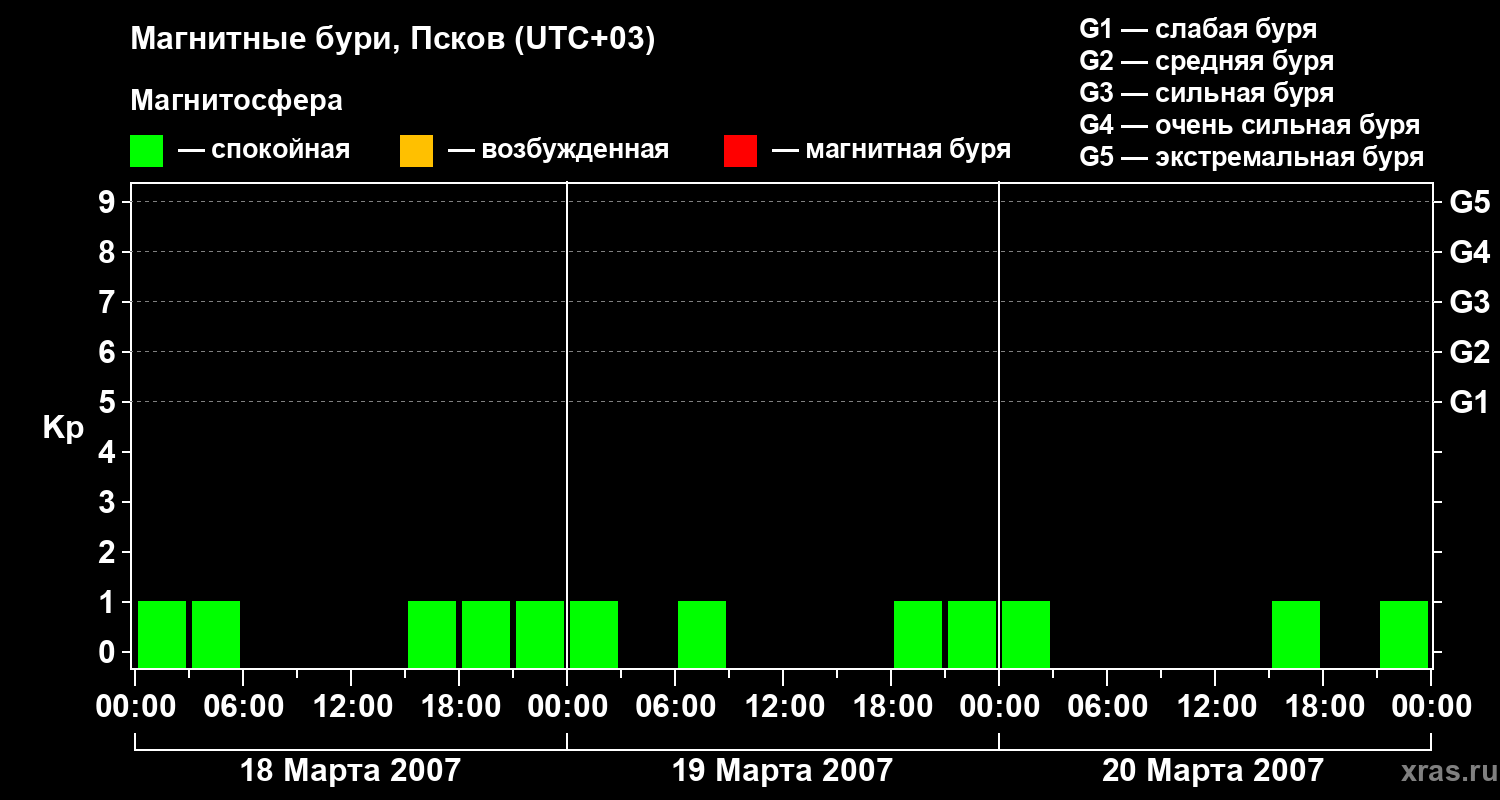
Task: Select the green bar for 03:00–06:00 on 18 Марта
Action: click(216, 634)
